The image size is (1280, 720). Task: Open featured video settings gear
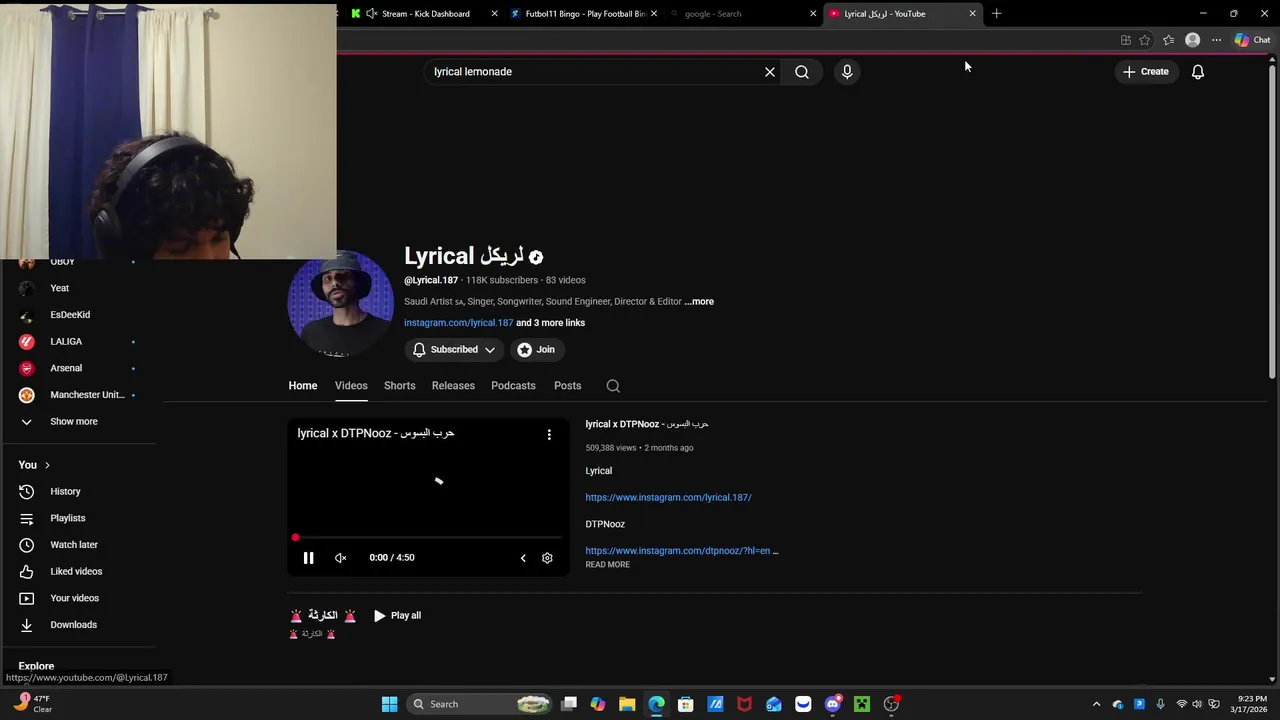pyautogui.click(x=547, y=558)
